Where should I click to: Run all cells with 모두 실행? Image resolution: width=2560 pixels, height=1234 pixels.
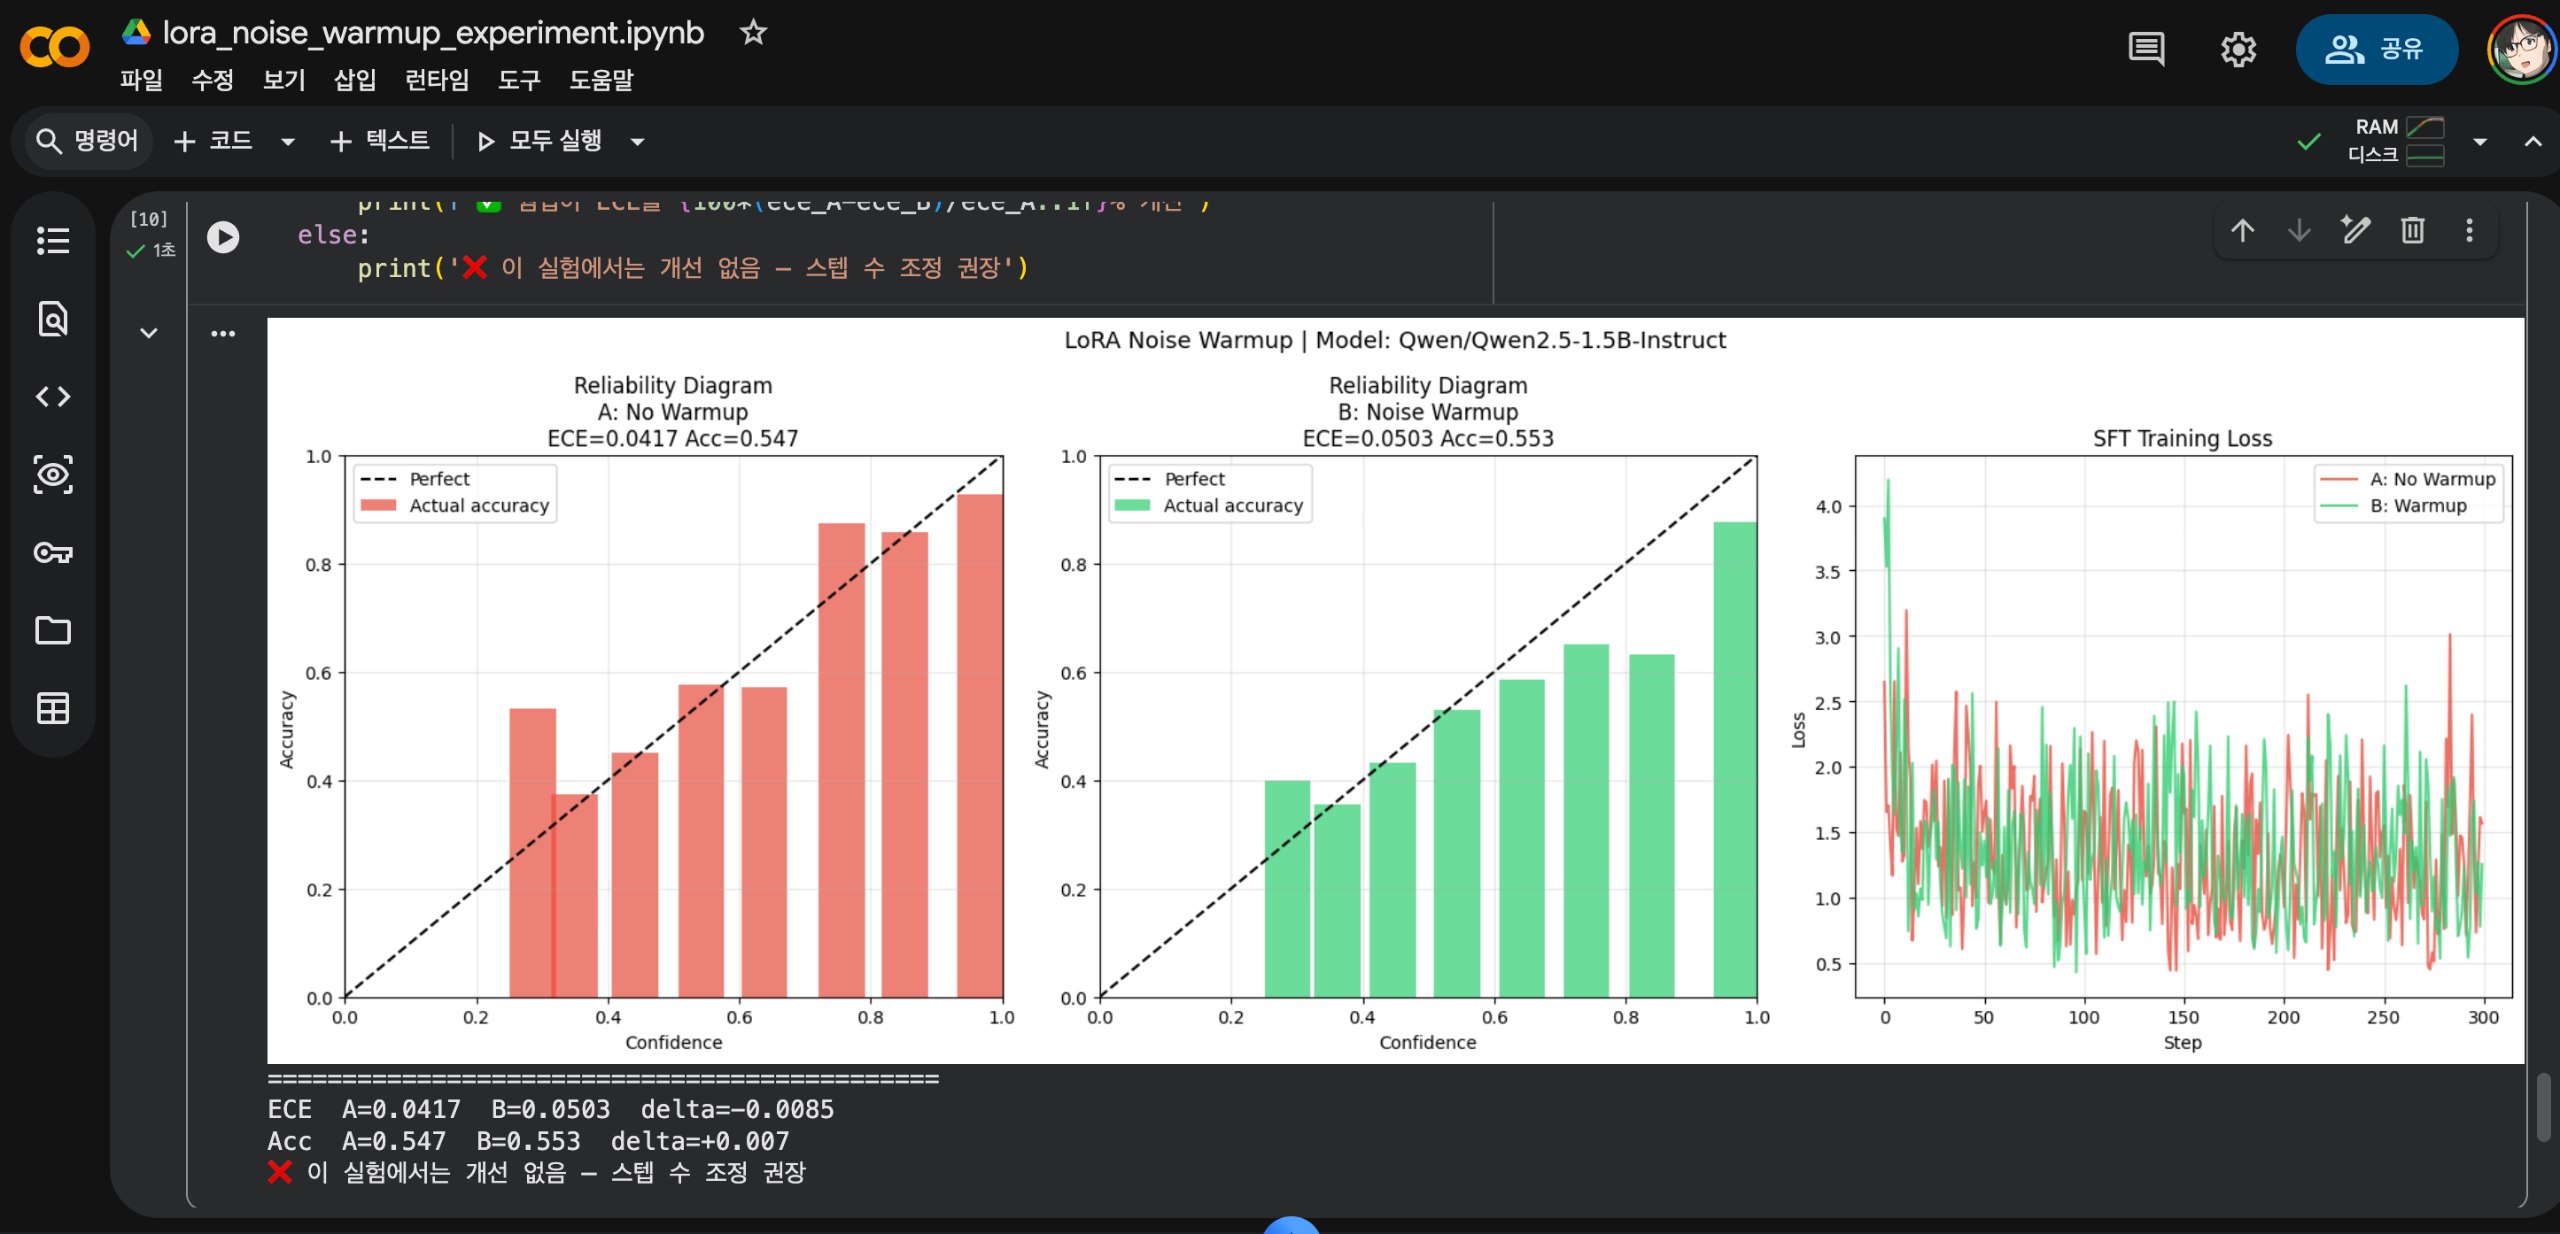(540, 141)
